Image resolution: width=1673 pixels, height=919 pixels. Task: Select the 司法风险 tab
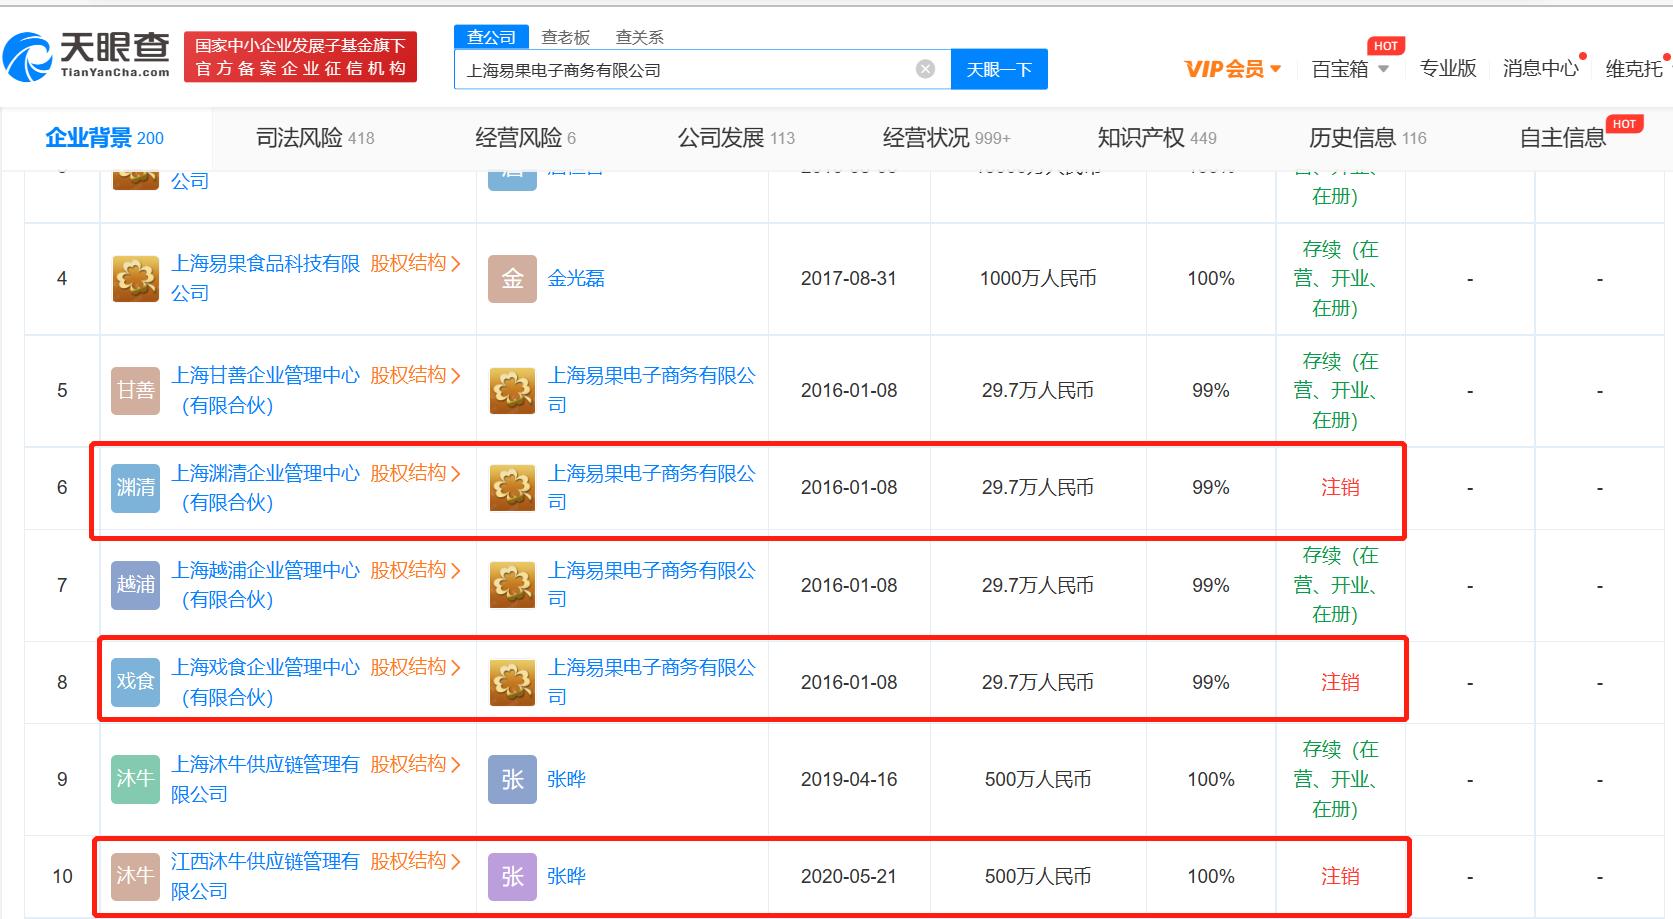tap(315, 138)
